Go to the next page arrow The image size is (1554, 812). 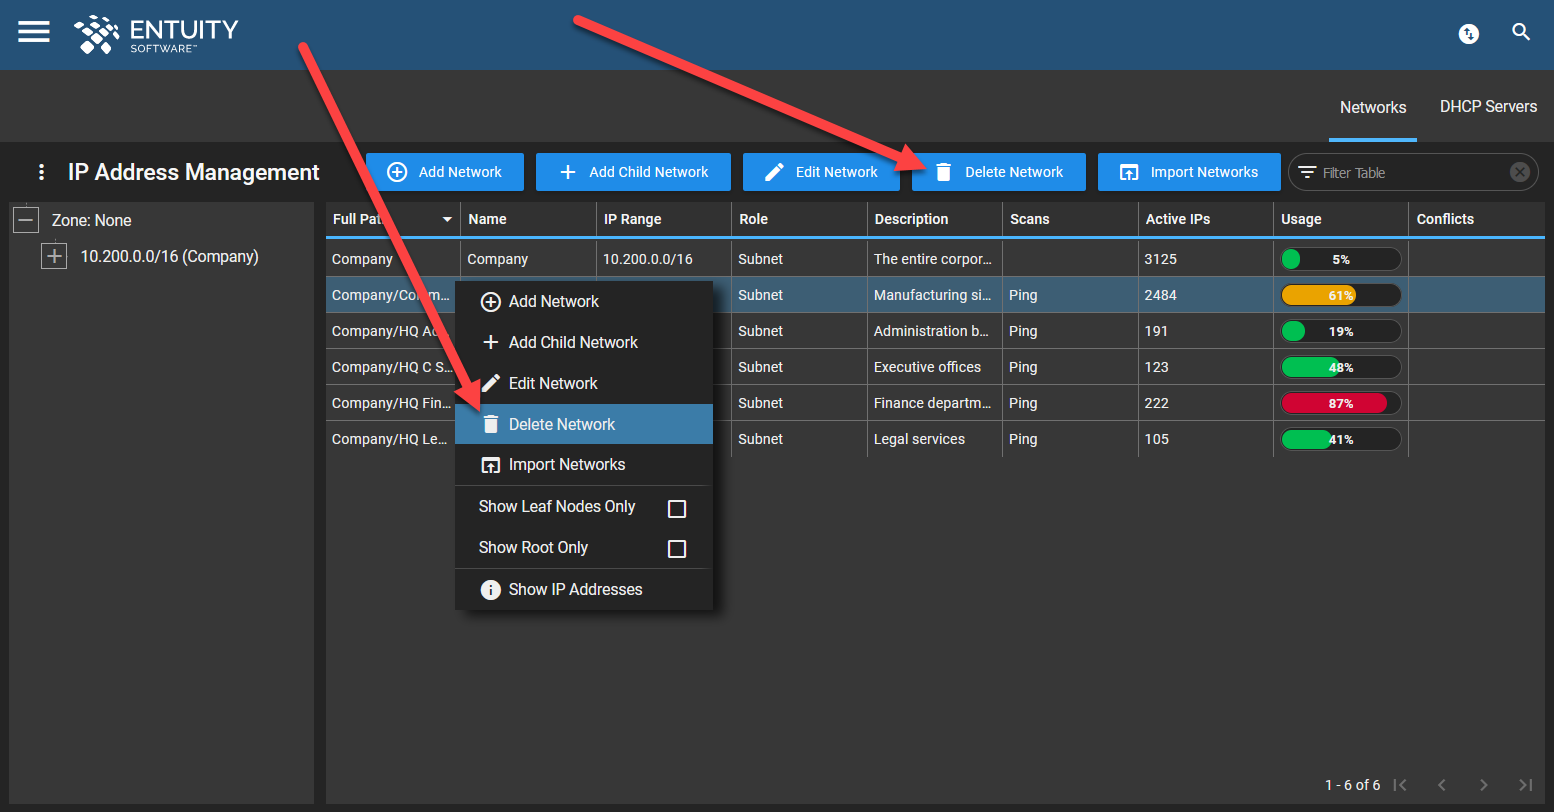1483,785
